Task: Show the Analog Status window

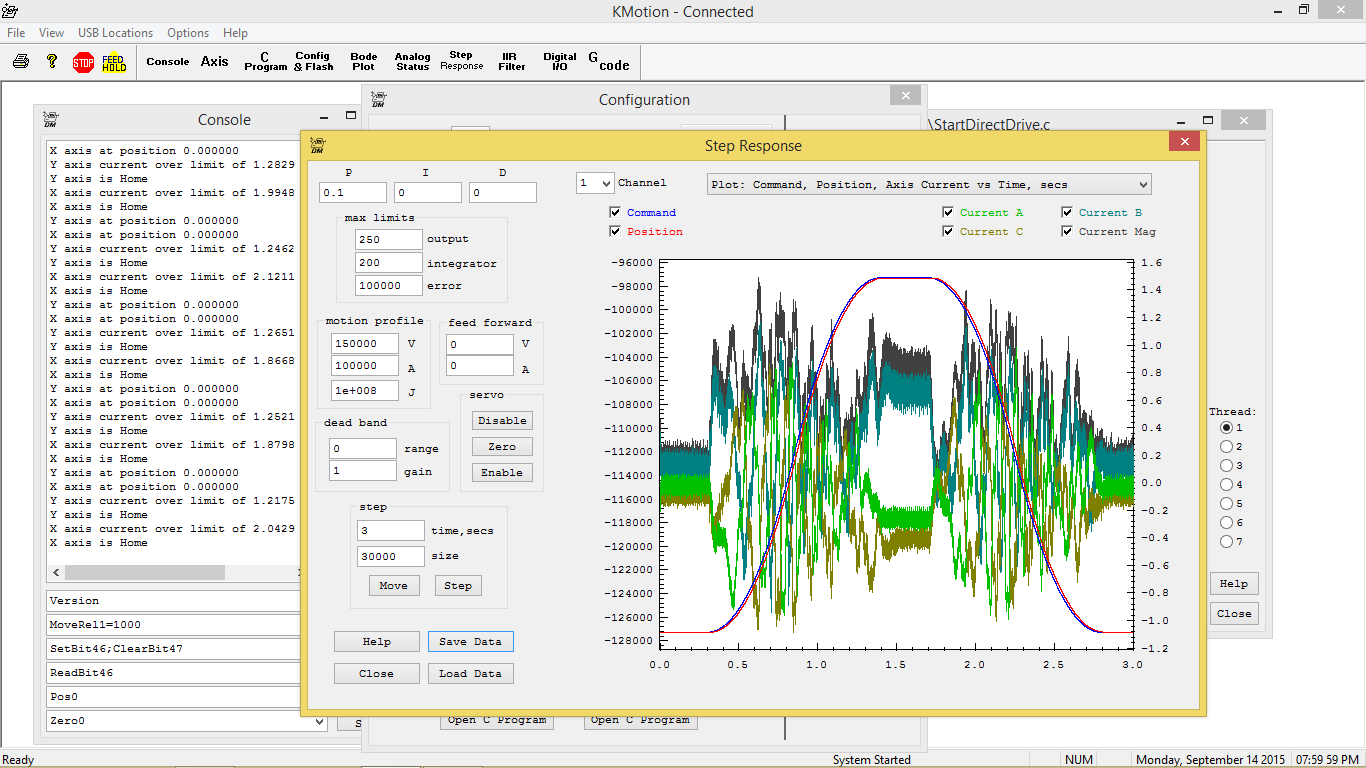Action: 412,62
